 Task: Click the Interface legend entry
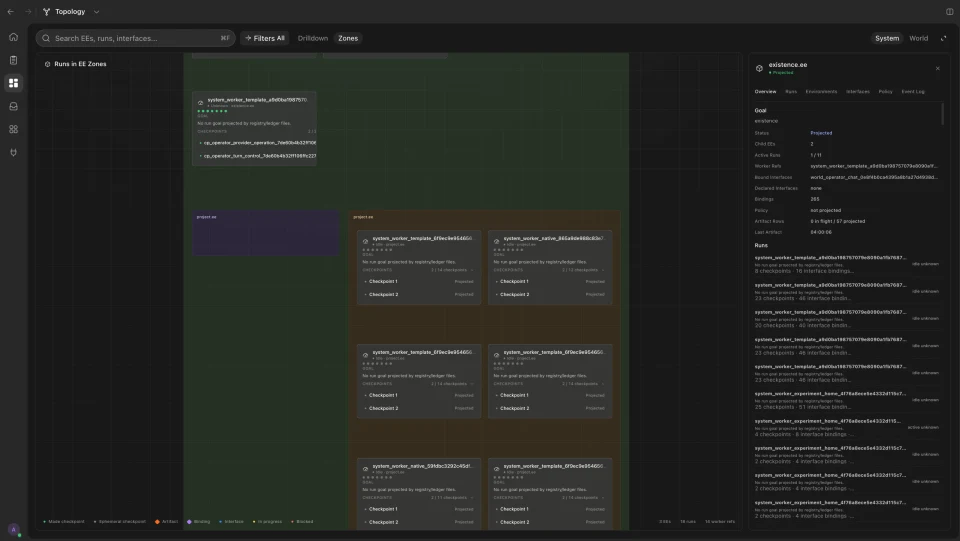click(x=231, y=521)
